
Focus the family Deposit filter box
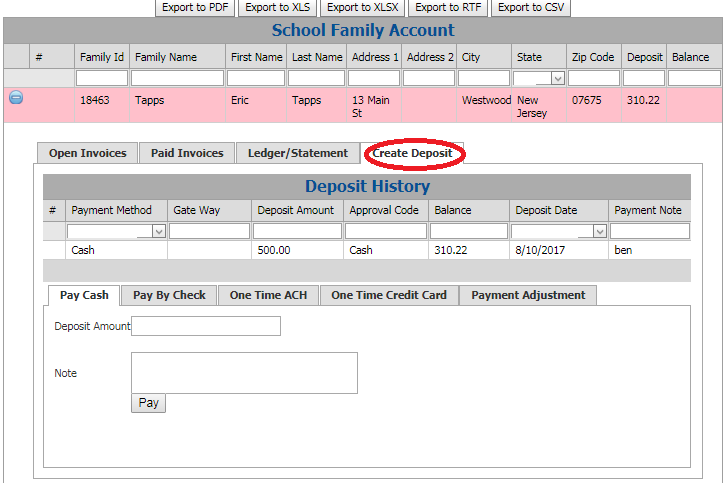644,78
